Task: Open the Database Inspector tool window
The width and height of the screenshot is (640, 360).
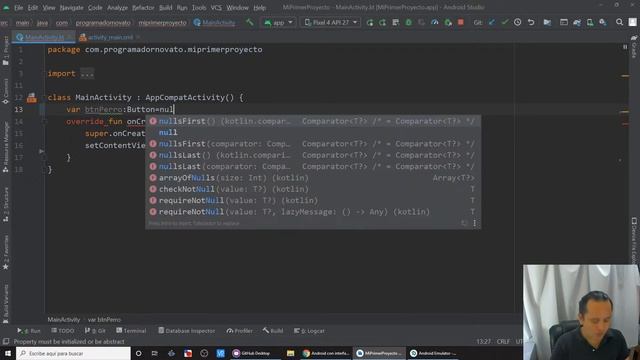Action: tap(187, 331)
